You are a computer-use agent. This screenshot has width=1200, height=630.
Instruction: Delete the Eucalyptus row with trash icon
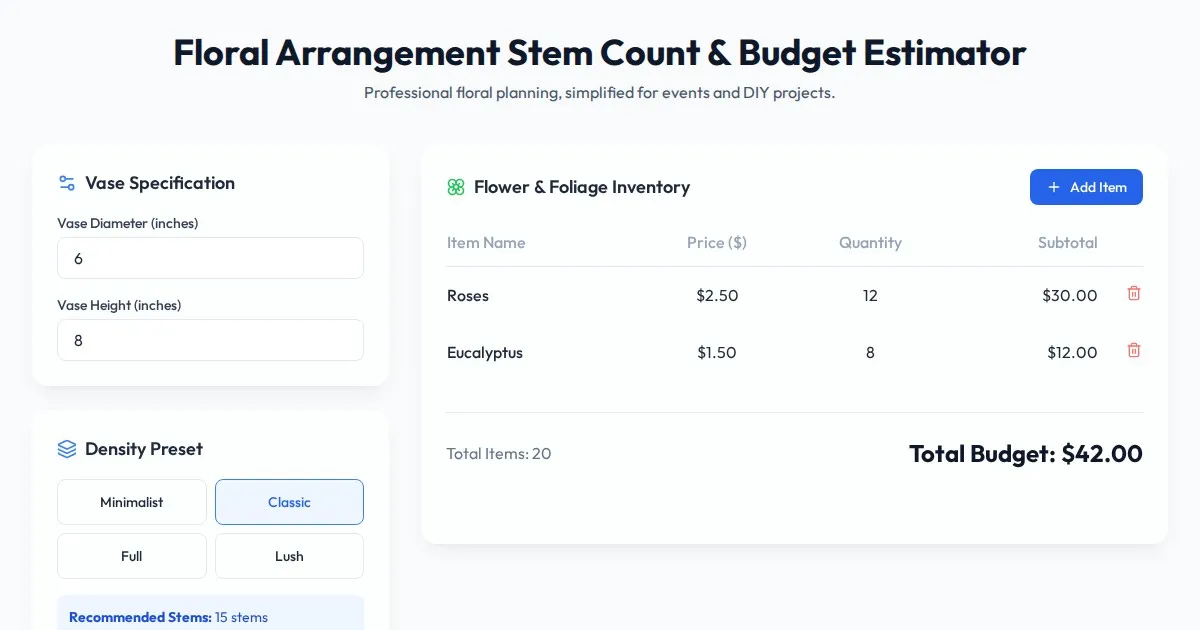1134,351
